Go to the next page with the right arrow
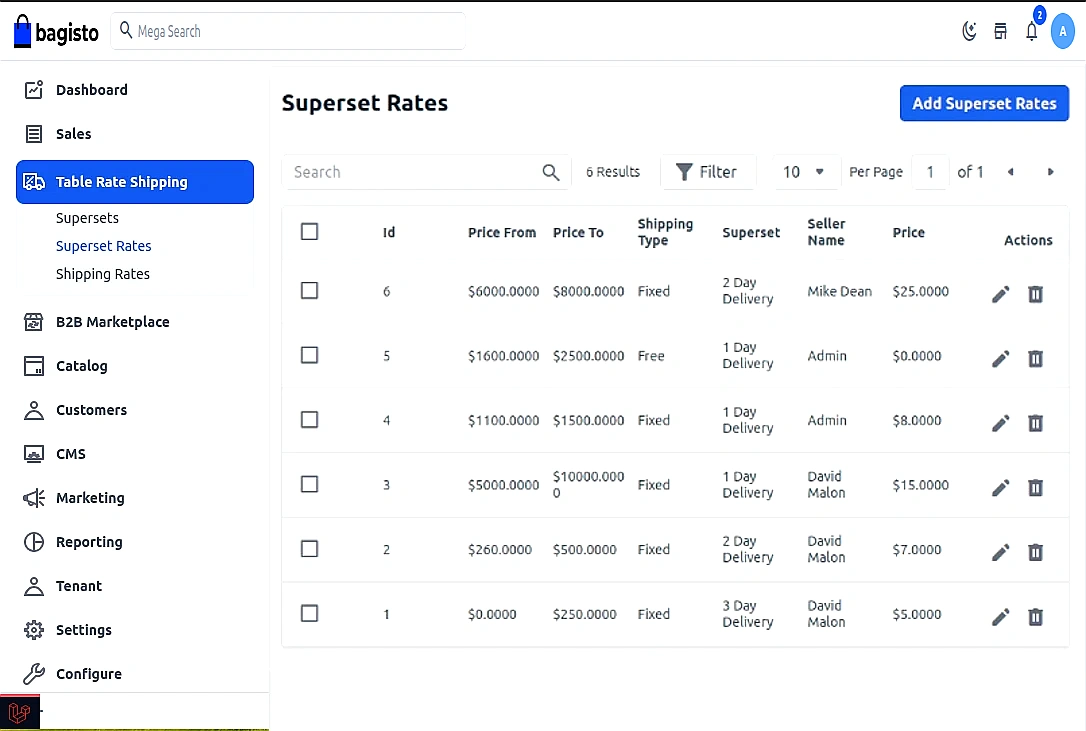 [1050, 171]
